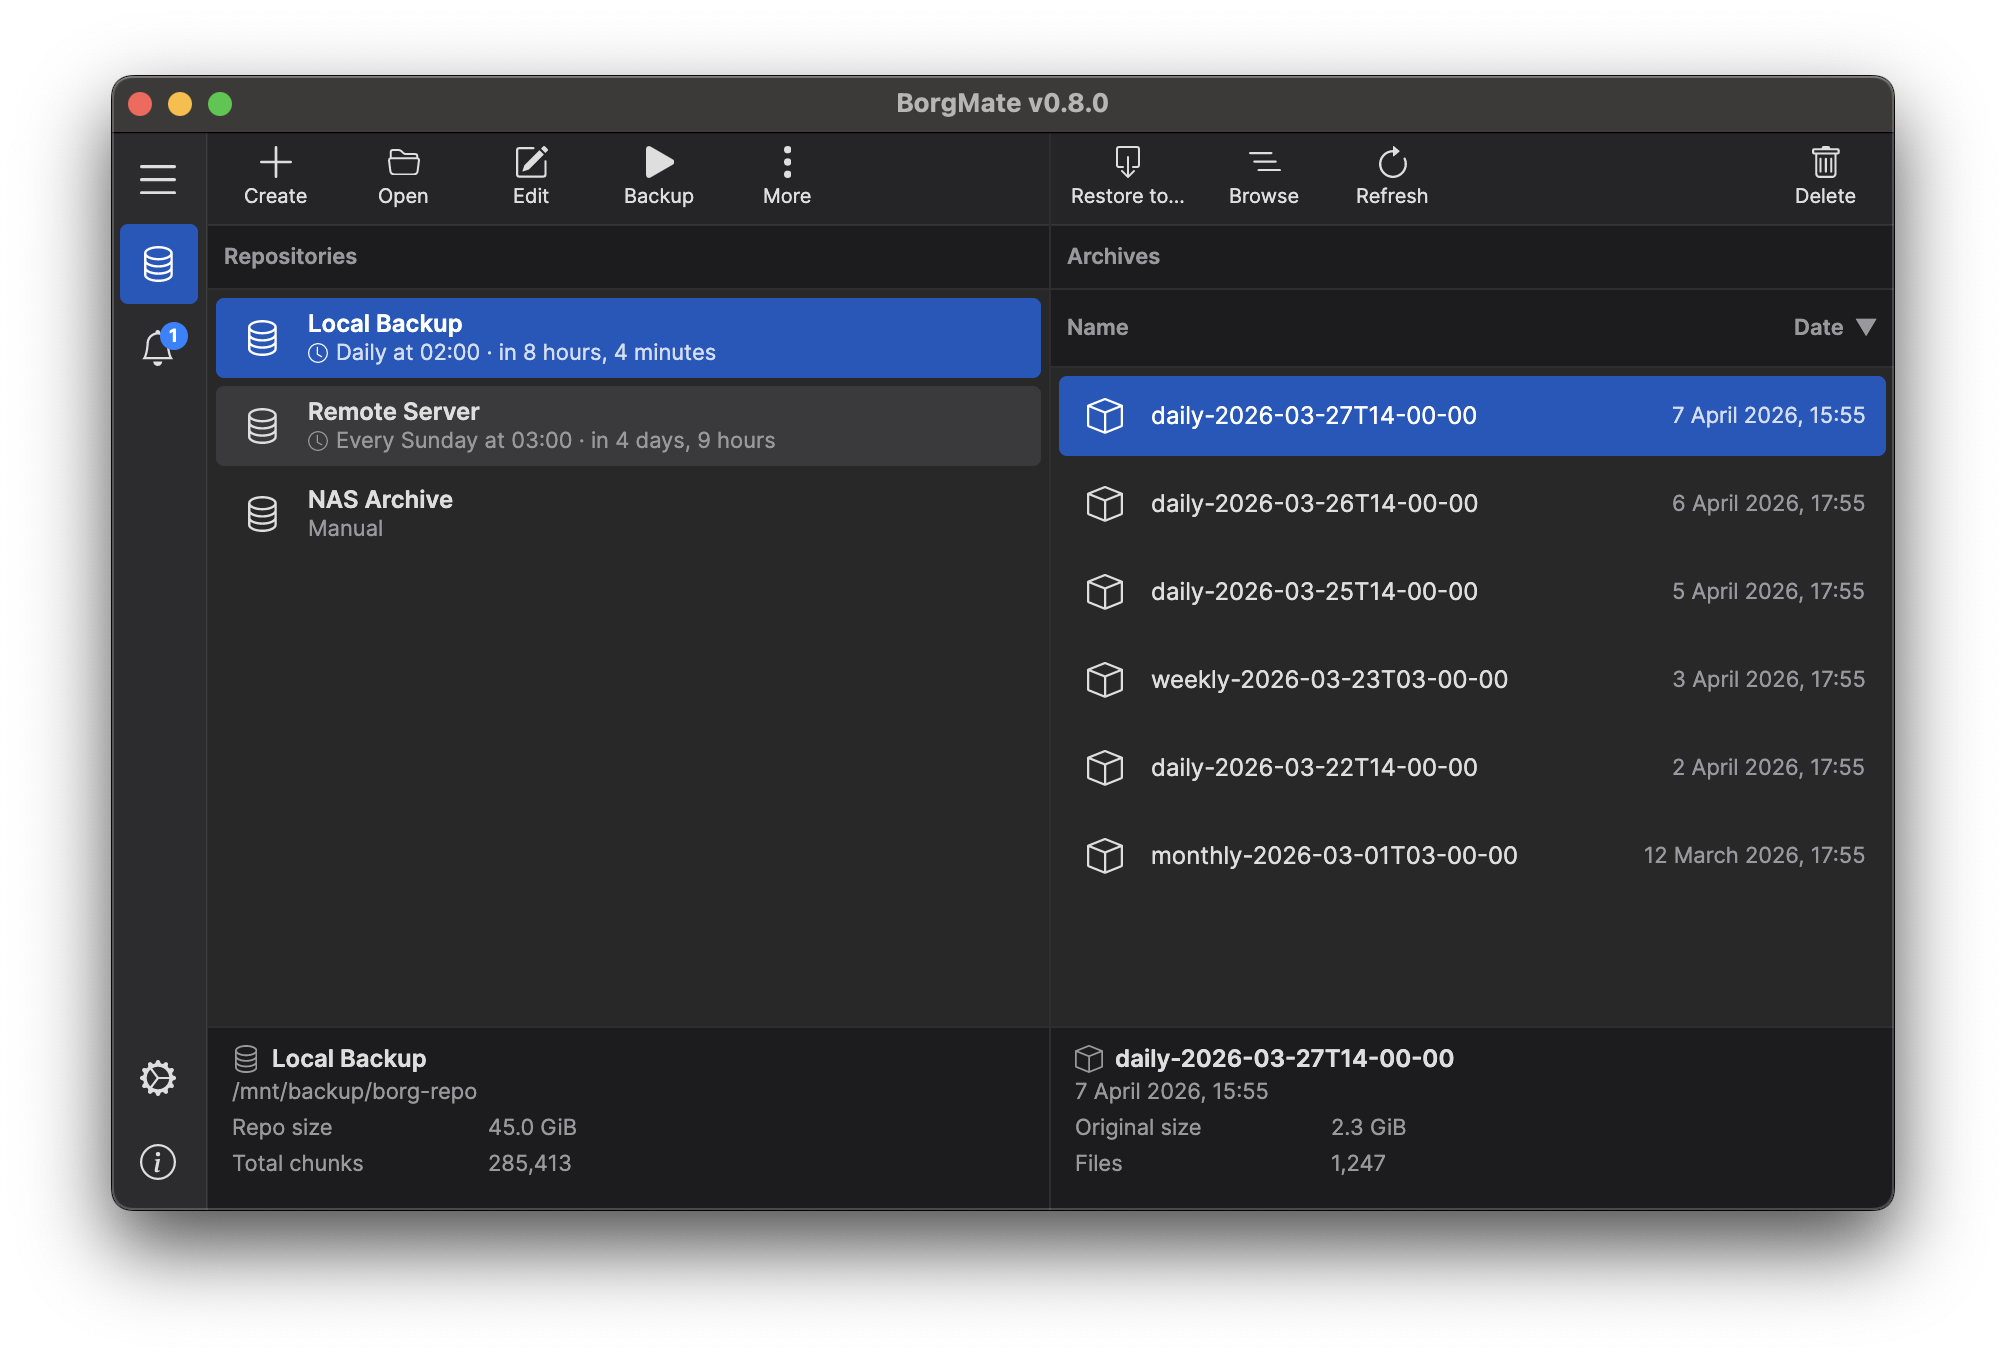2006x1358 pixels.
Task: Open a repository with the folder icon
Action: (403, 163)
